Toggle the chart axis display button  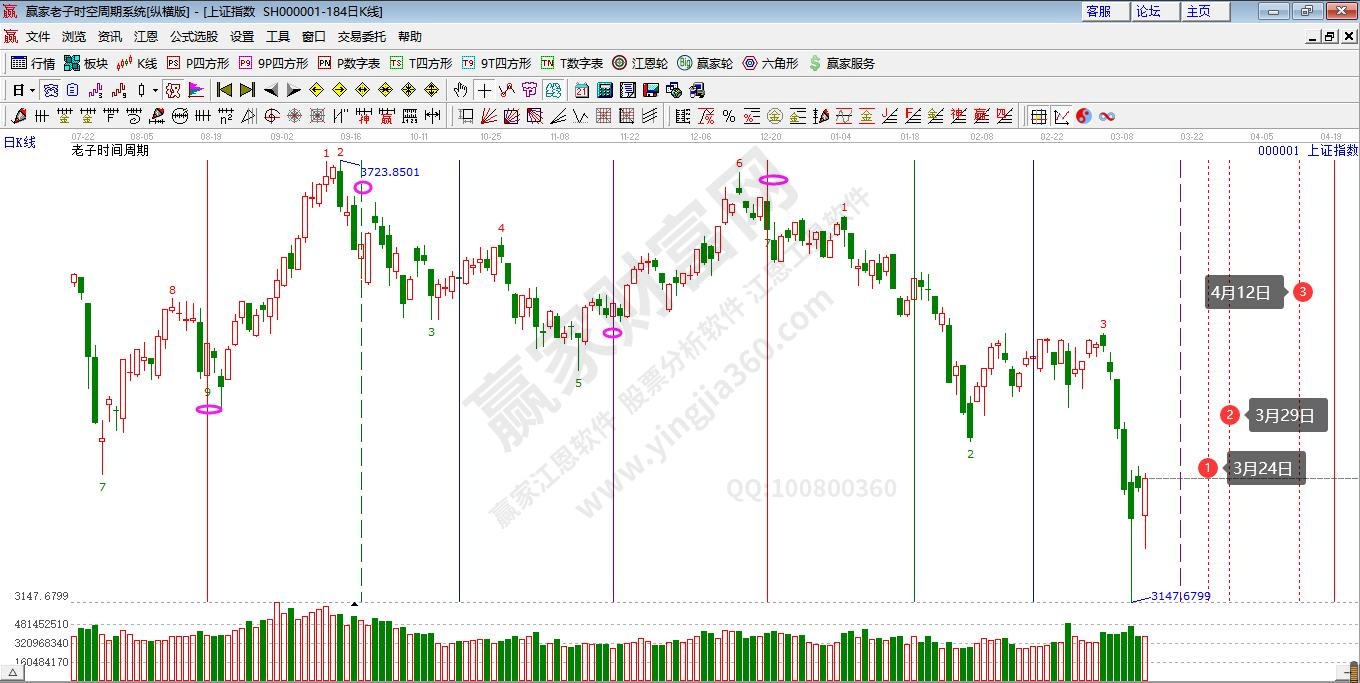1061,116
